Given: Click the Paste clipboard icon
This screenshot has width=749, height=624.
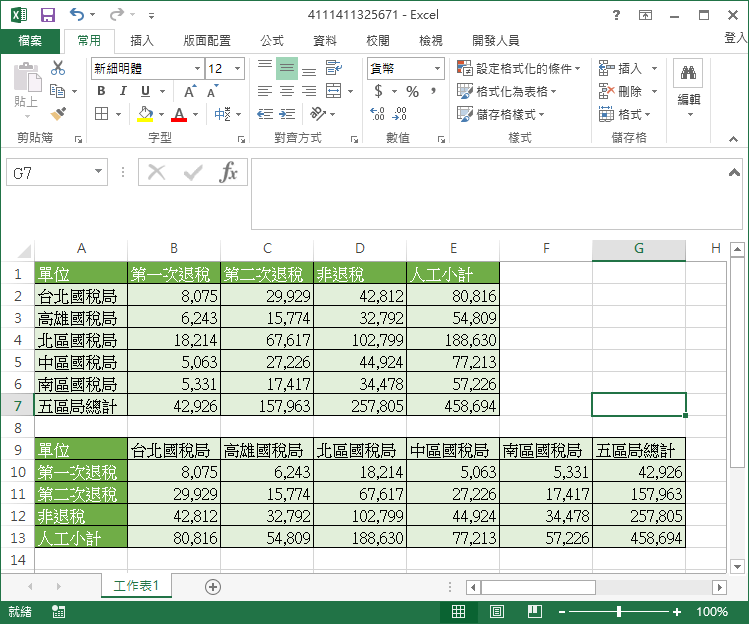Looking at the screenshot, I should (x=27, y=77).
